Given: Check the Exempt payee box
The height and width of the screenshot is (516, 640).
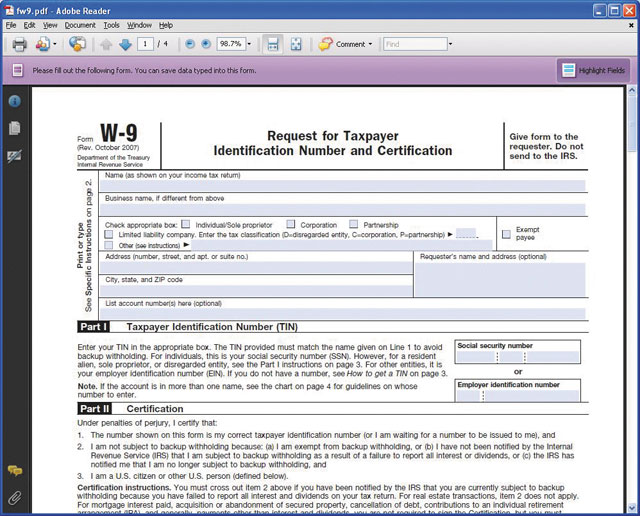Looking at the screenshot, I should 506,234.
